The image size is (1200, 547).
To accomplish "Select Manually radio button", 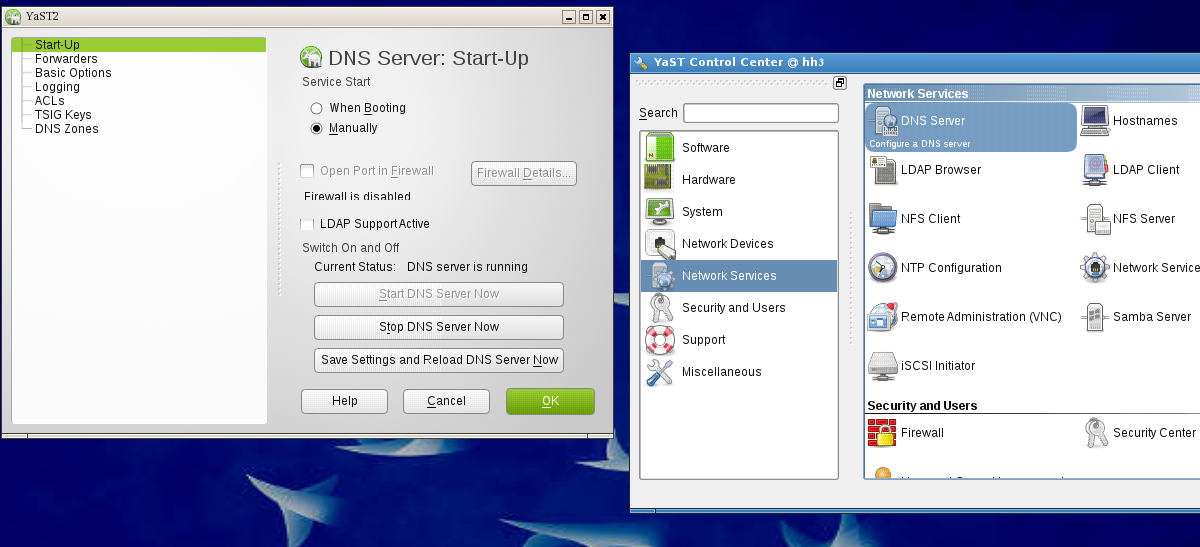I will (316, 128).
